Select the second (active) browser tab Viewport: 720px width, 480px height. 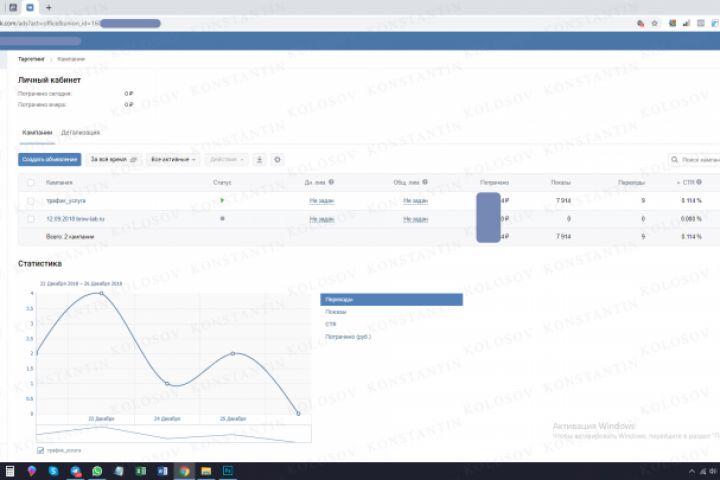pyautogui.click(x=30, y=7)
